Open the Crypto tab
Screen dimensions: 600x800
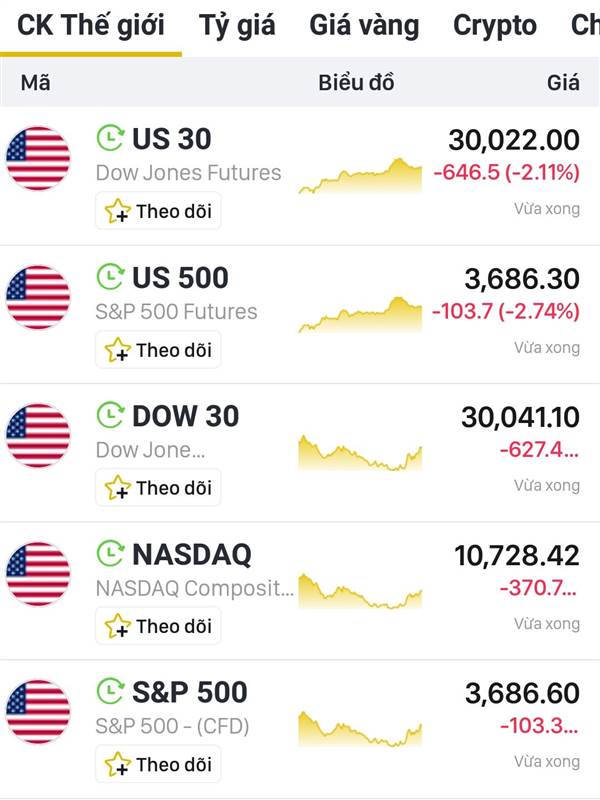[x=495, y=26]
